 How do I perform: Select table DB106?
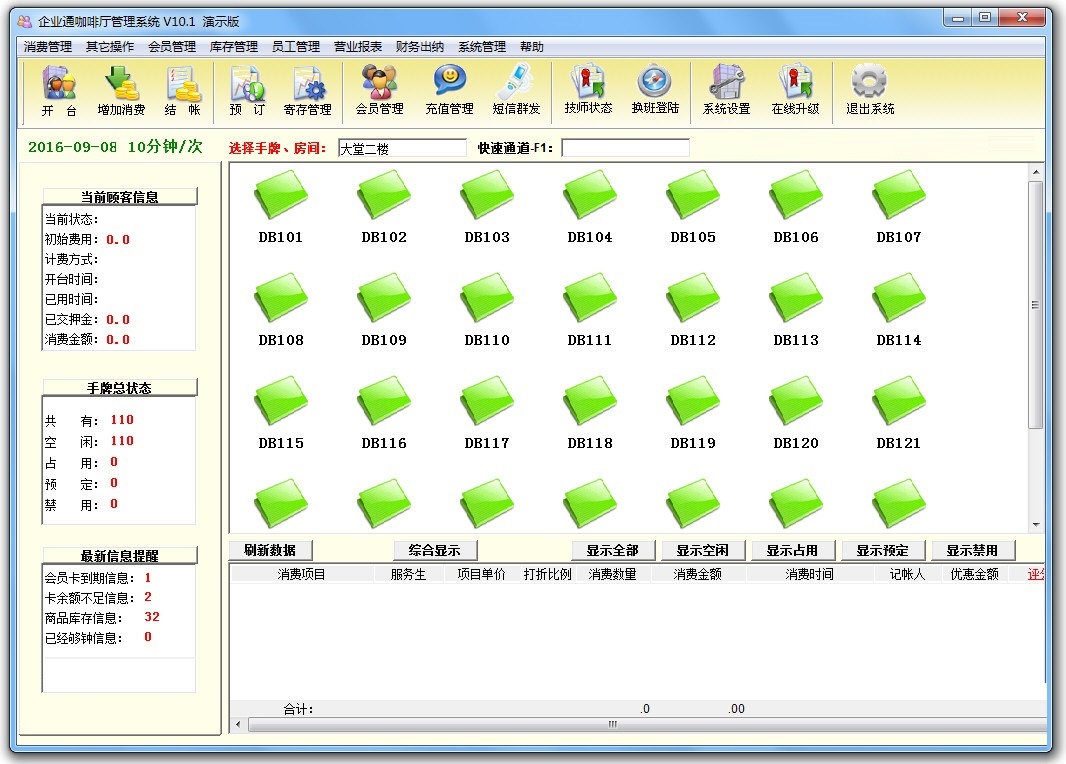(x=795, y=207)
